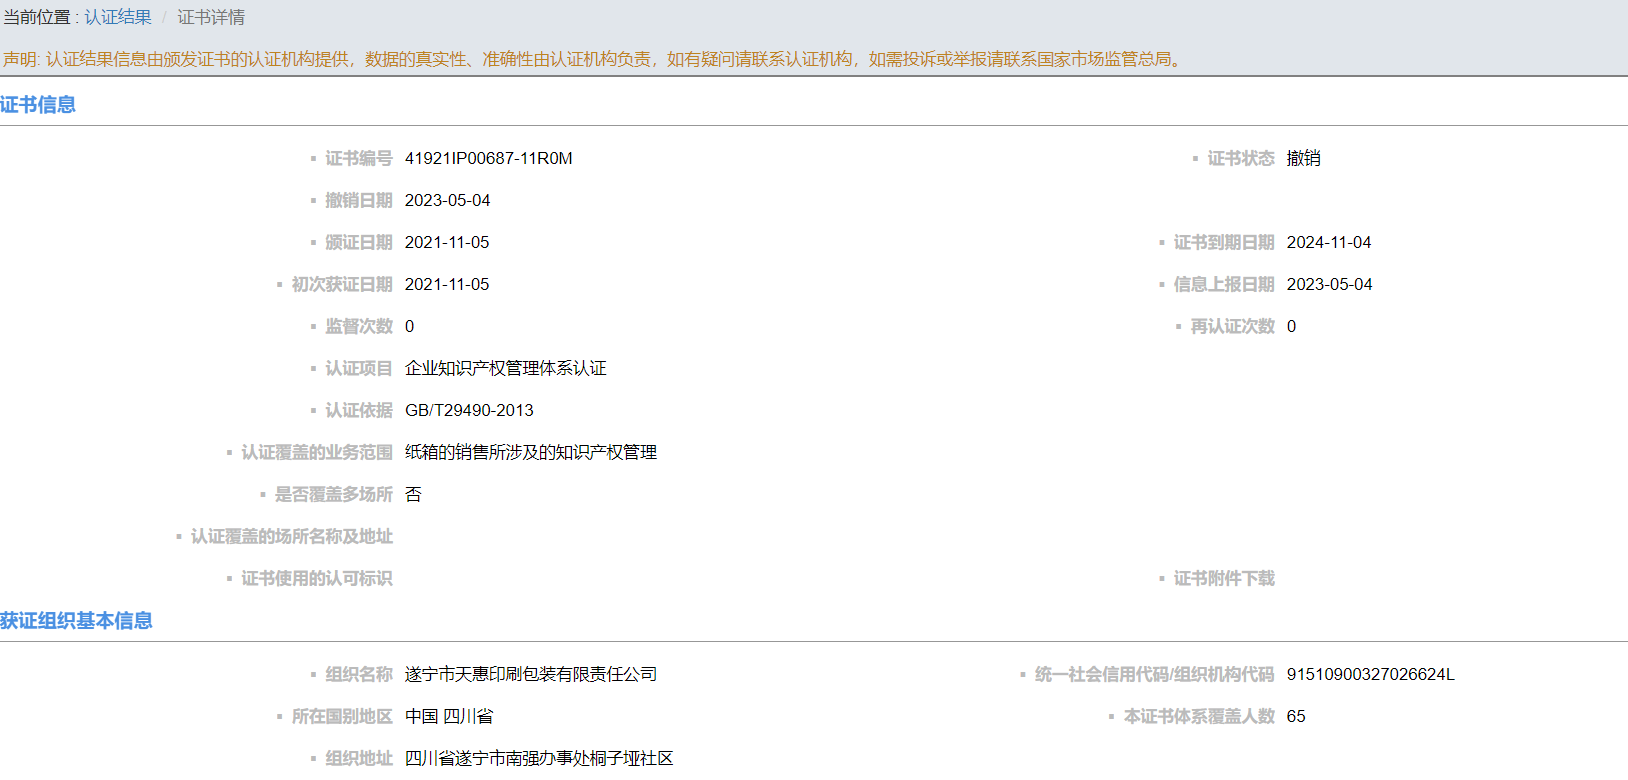This screenshot has height=780, width=1628.
Task: Click the orange 声明 disclaimer text
Action: 594,59
